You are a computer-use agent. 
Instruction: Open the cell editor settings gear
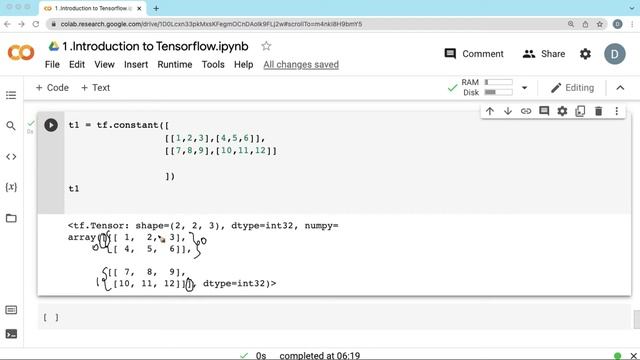562,111
